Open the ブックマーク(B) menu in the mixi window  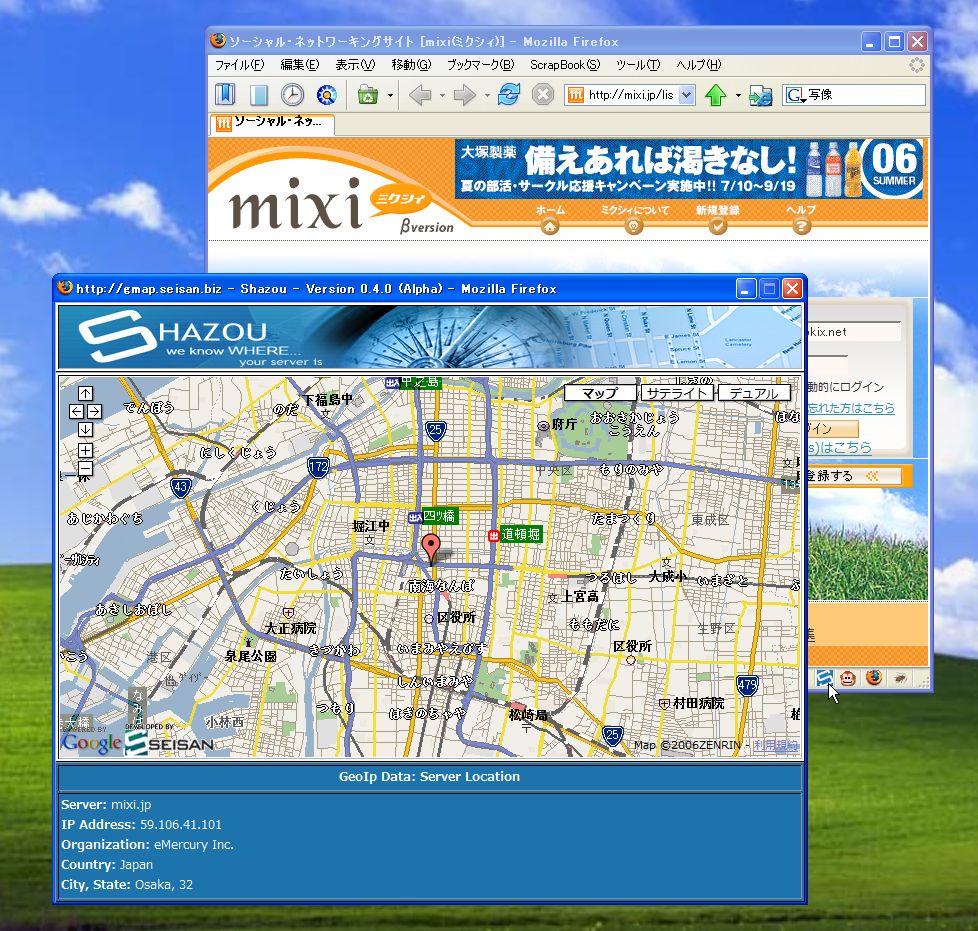480,65
